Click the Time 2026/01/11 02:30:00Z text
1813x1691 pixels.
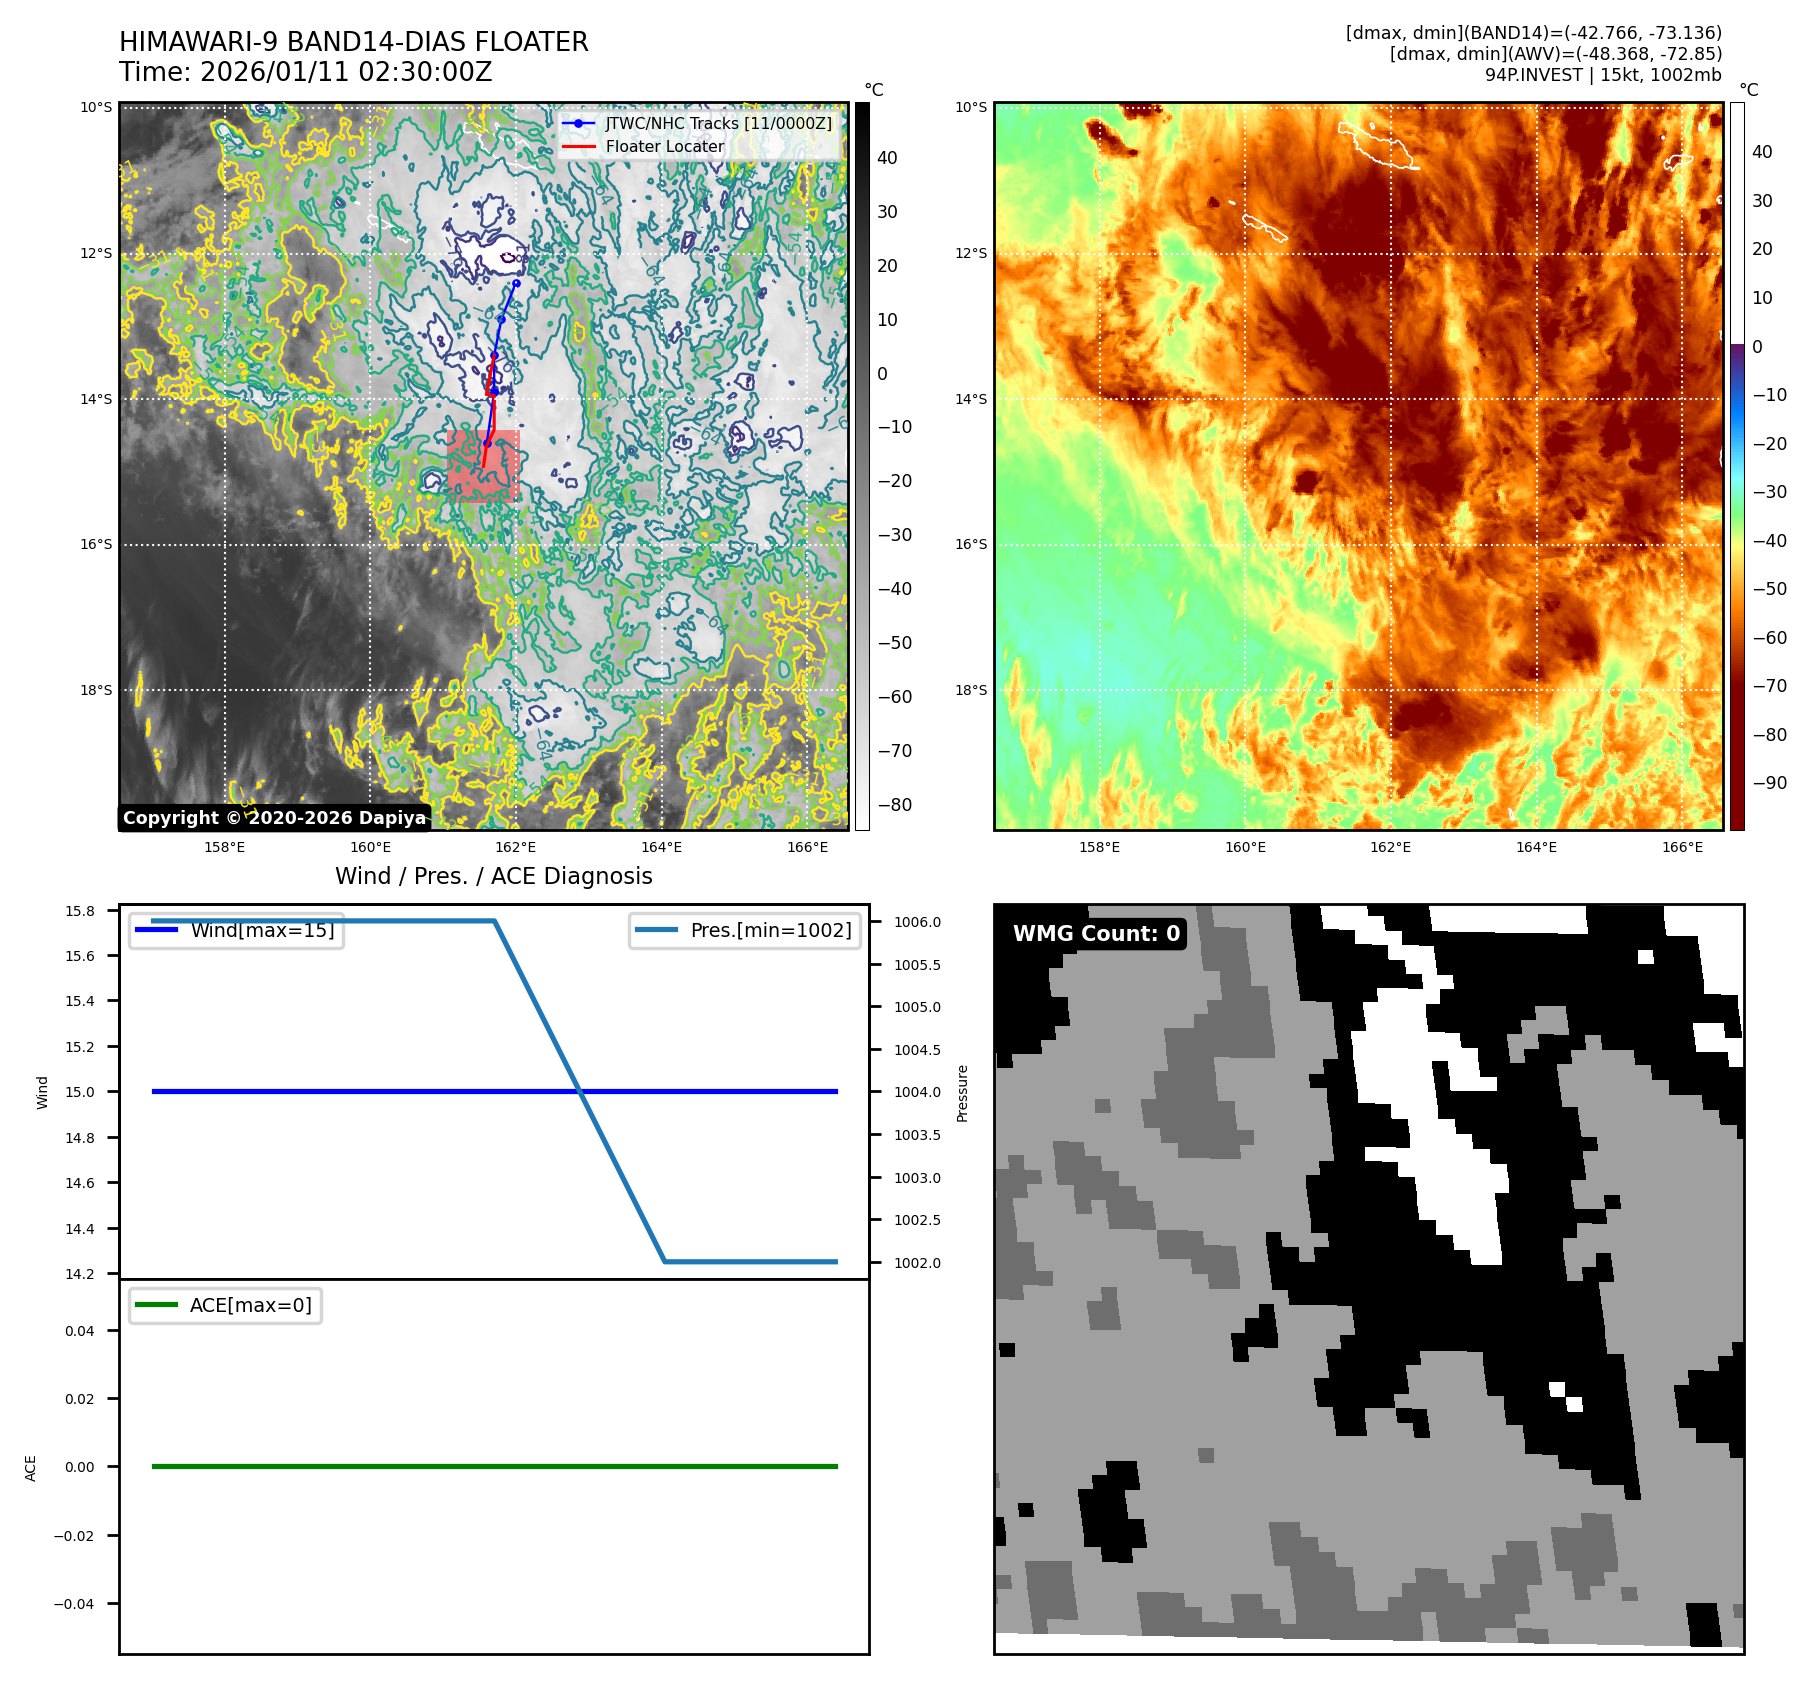tap(305, 72)
